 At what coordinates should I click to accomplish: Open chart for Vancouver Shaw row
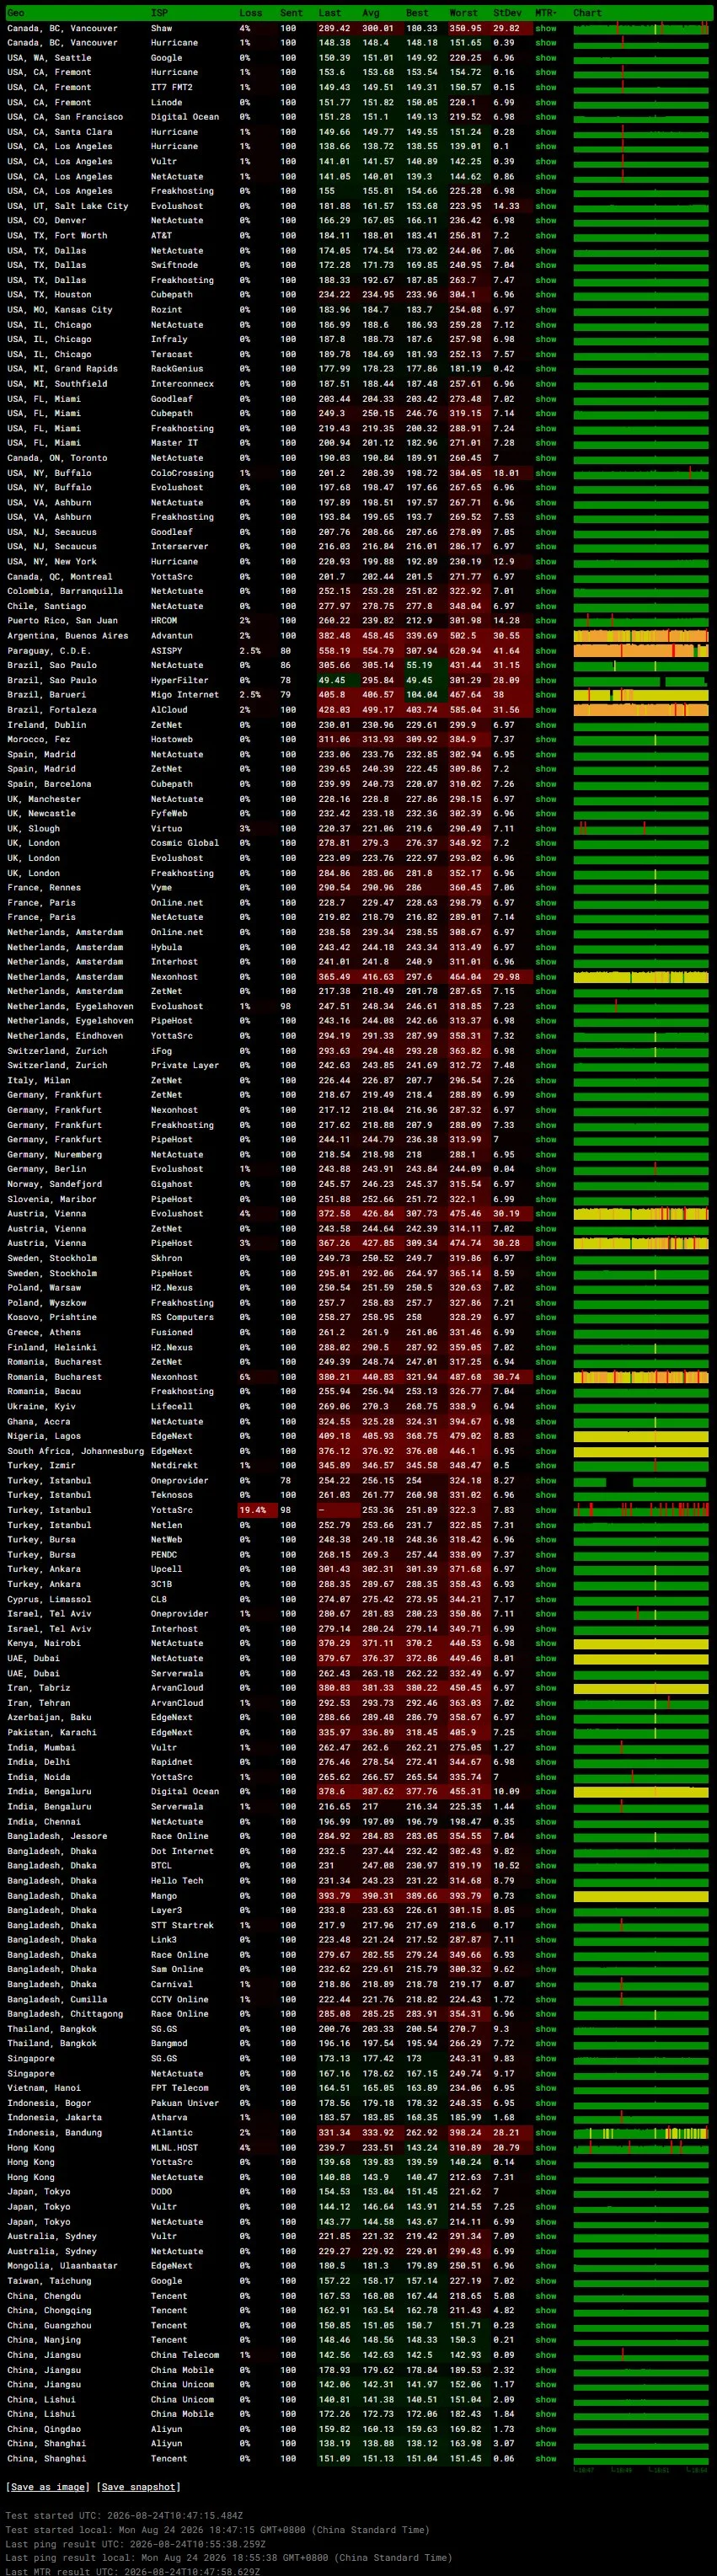(x=641, y=28)
